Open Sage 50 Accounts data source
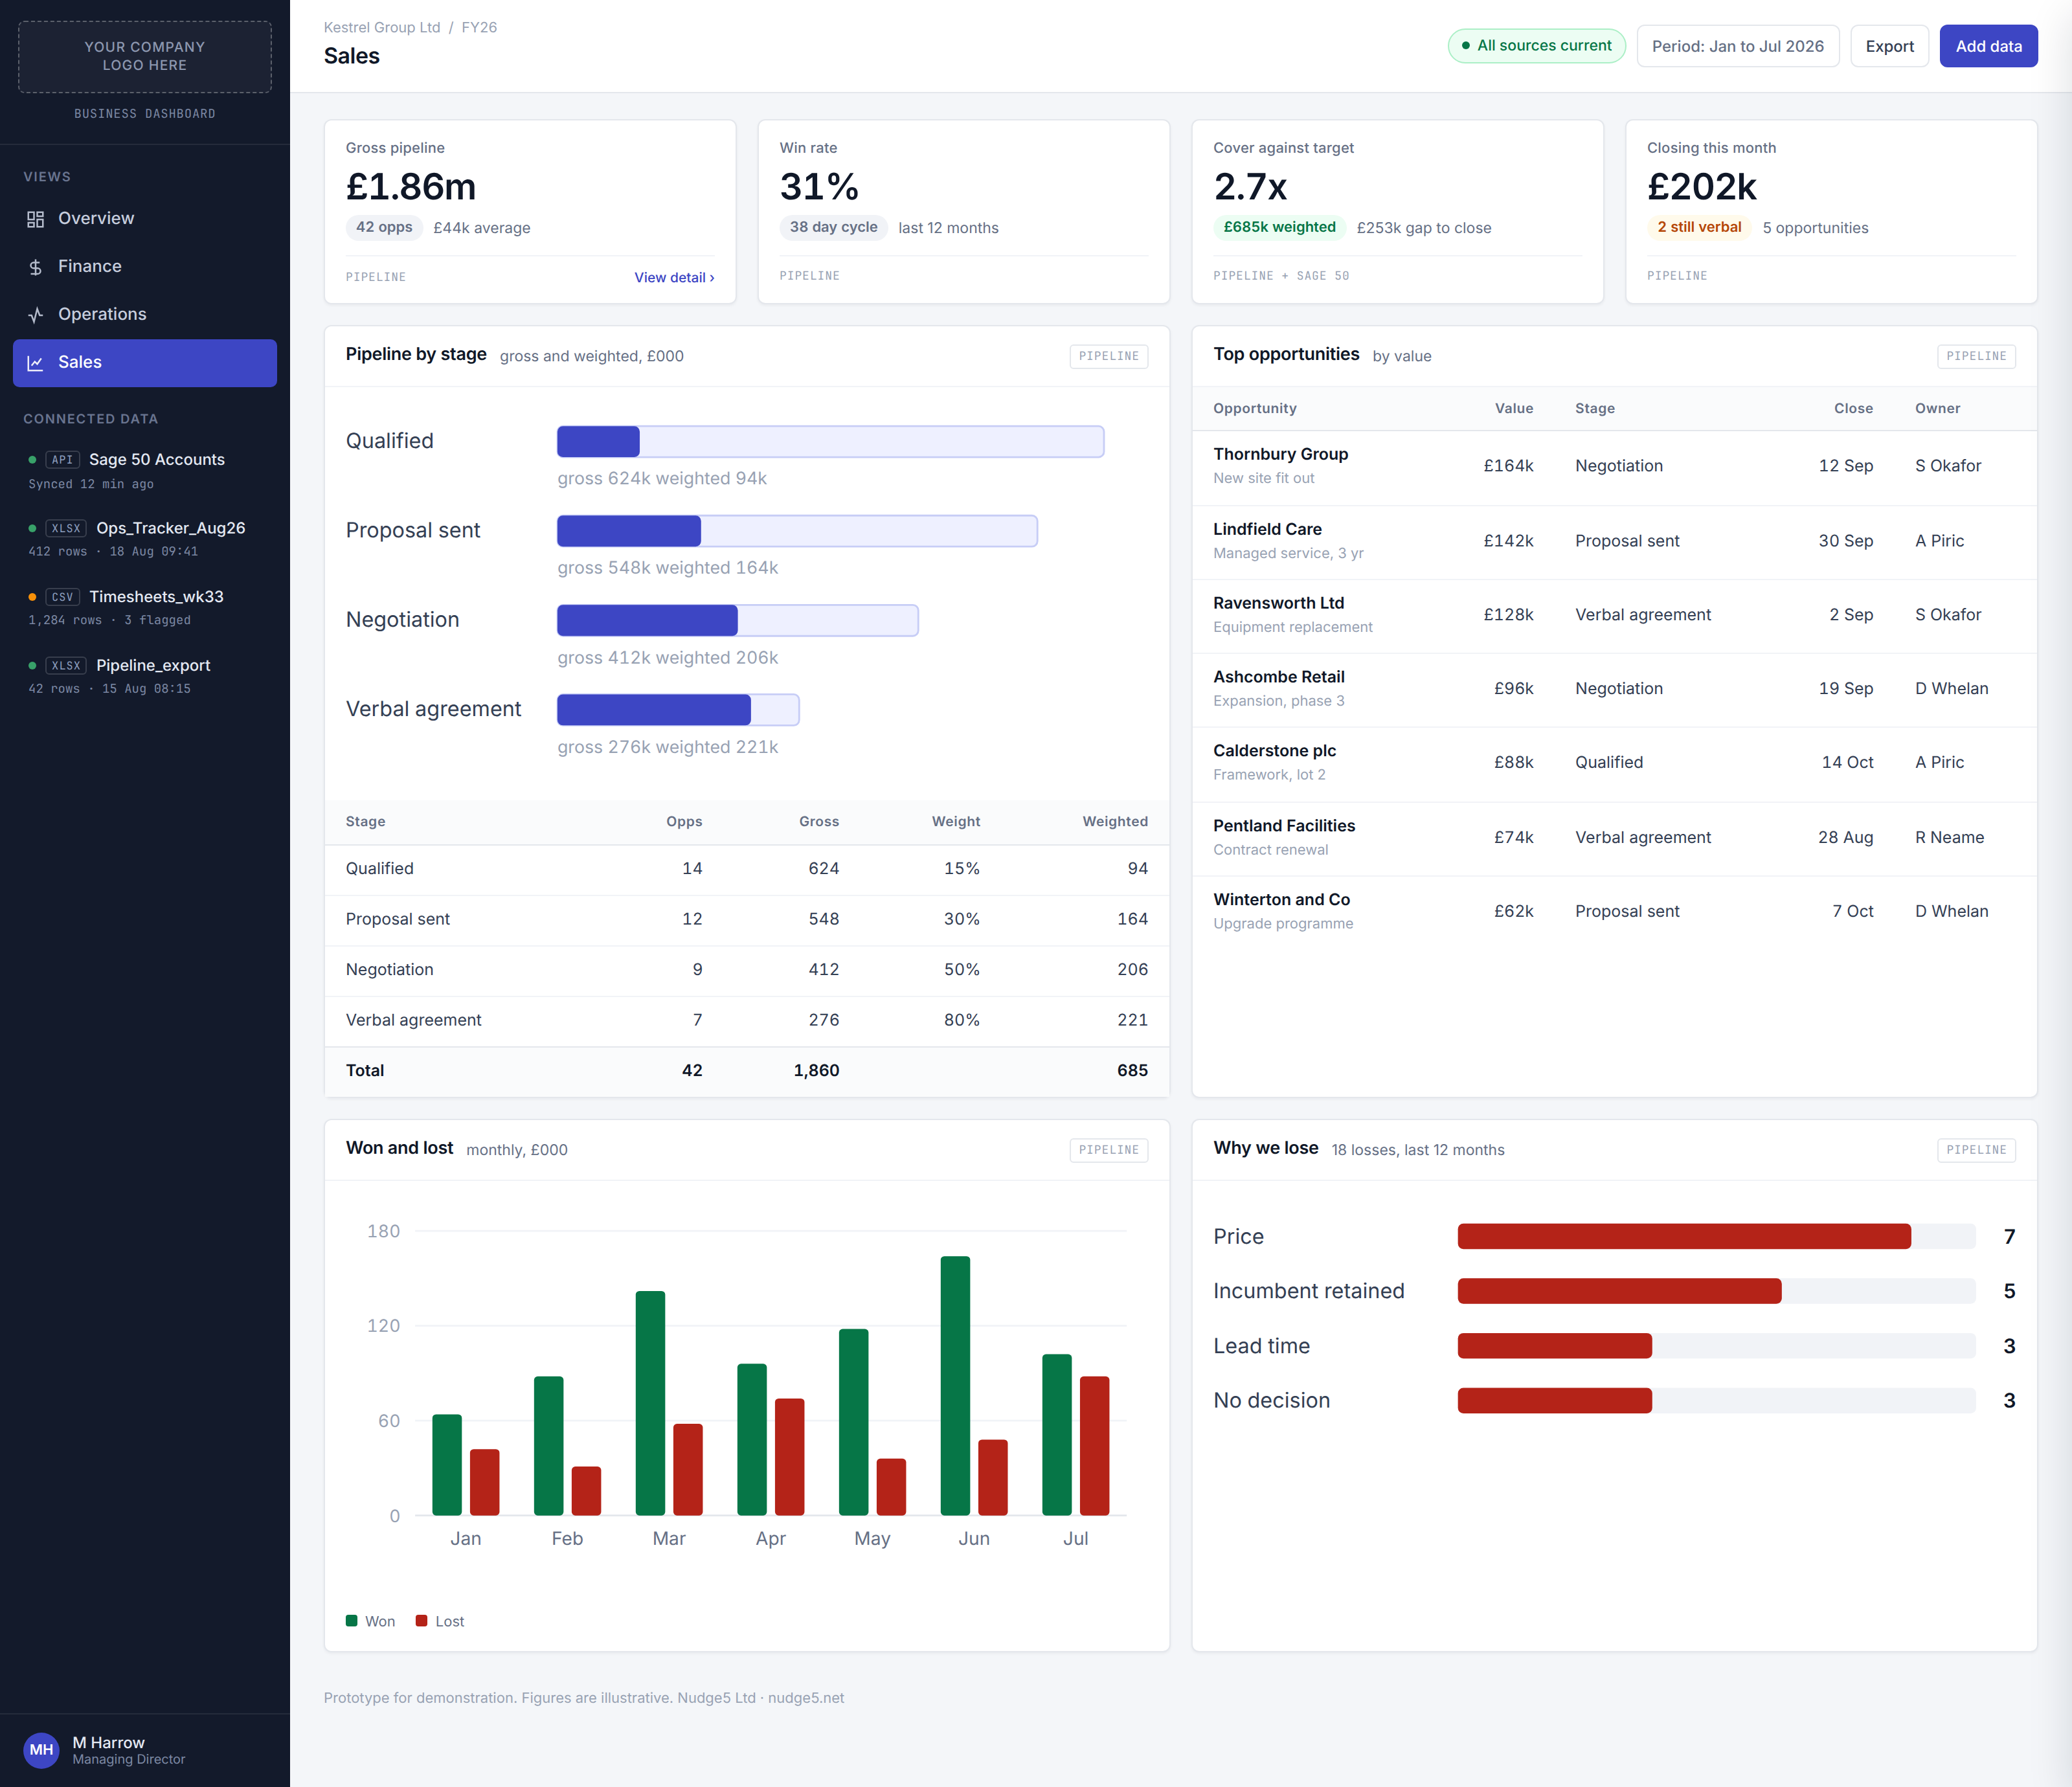This screenshot has width=2072, height=1787. tap(145, 471)
